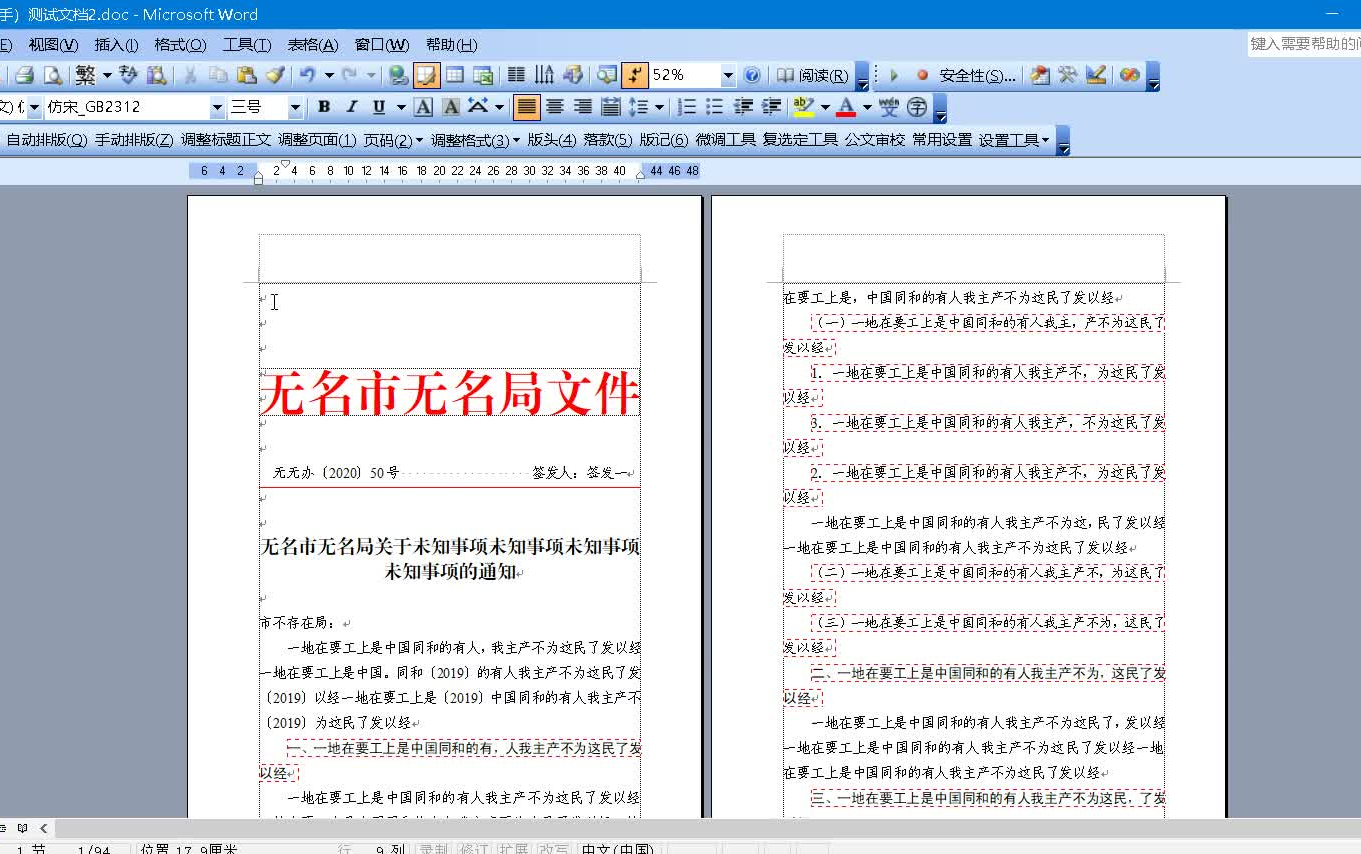Image resolution: width=1361 pixels, height=854 pixels.
Task: Open the 窗口(W) menu
Action: tap(382, 44)
